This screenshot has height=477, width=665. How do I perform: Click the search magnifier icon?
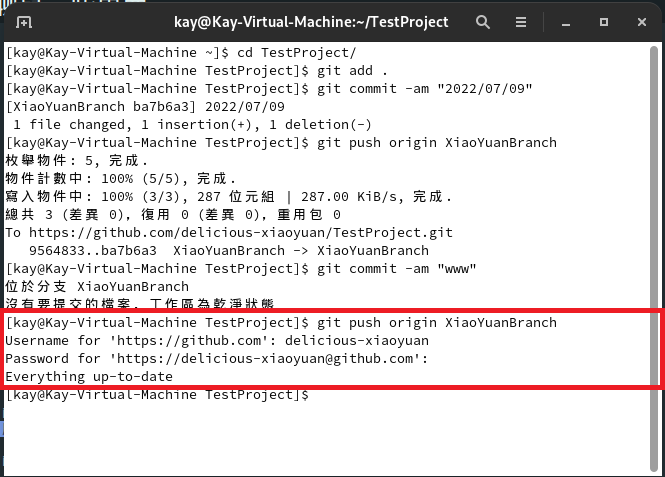(483, 21)
